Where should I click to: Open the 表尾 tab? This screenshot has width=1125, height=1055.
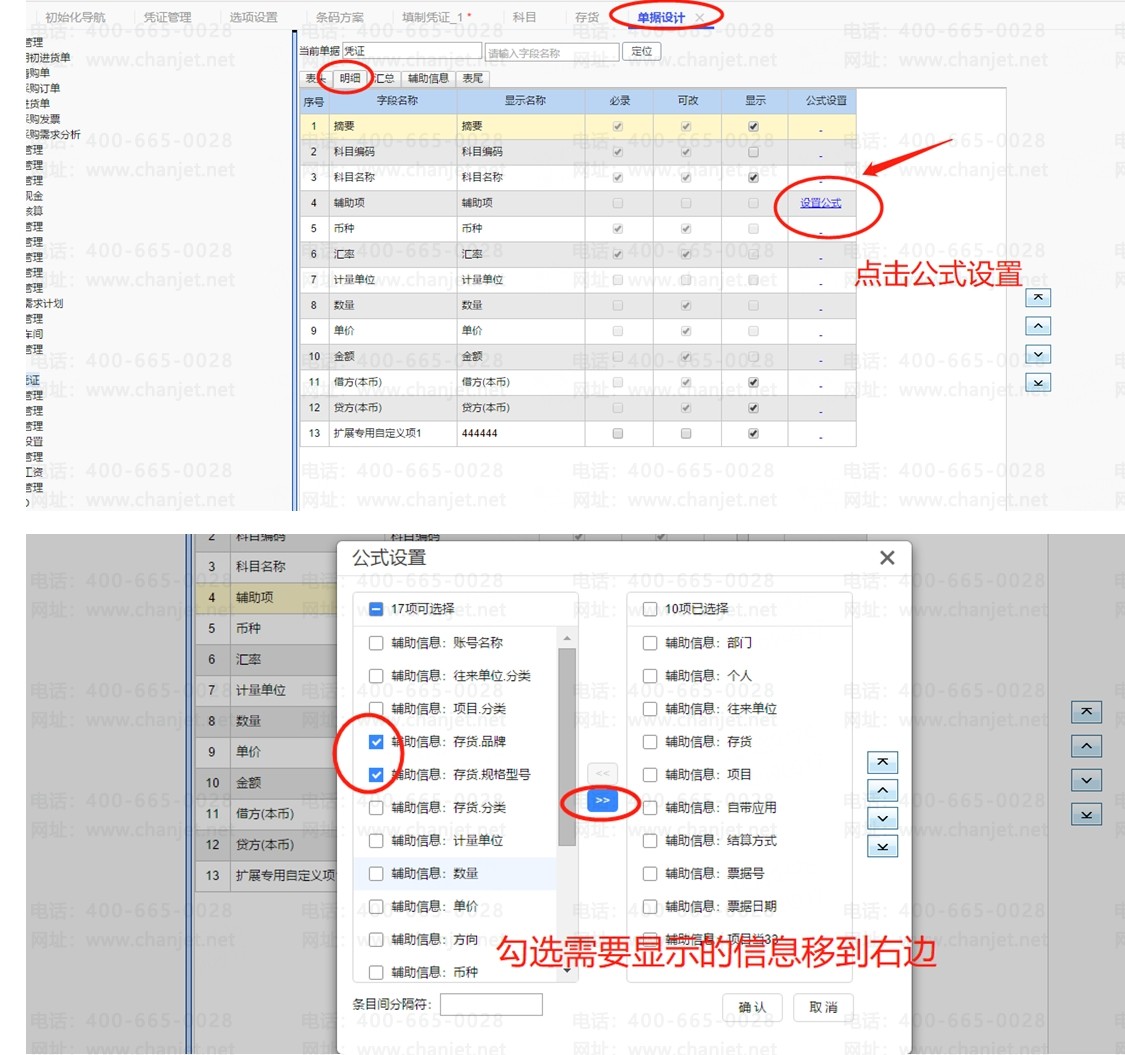click(472, 78)
